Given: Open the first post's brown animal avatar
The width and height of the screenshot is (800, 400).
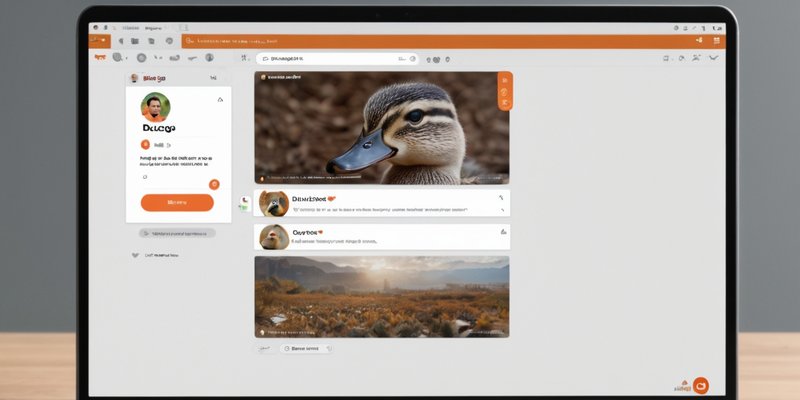Looking at the screenshot, I should point(274,203).
